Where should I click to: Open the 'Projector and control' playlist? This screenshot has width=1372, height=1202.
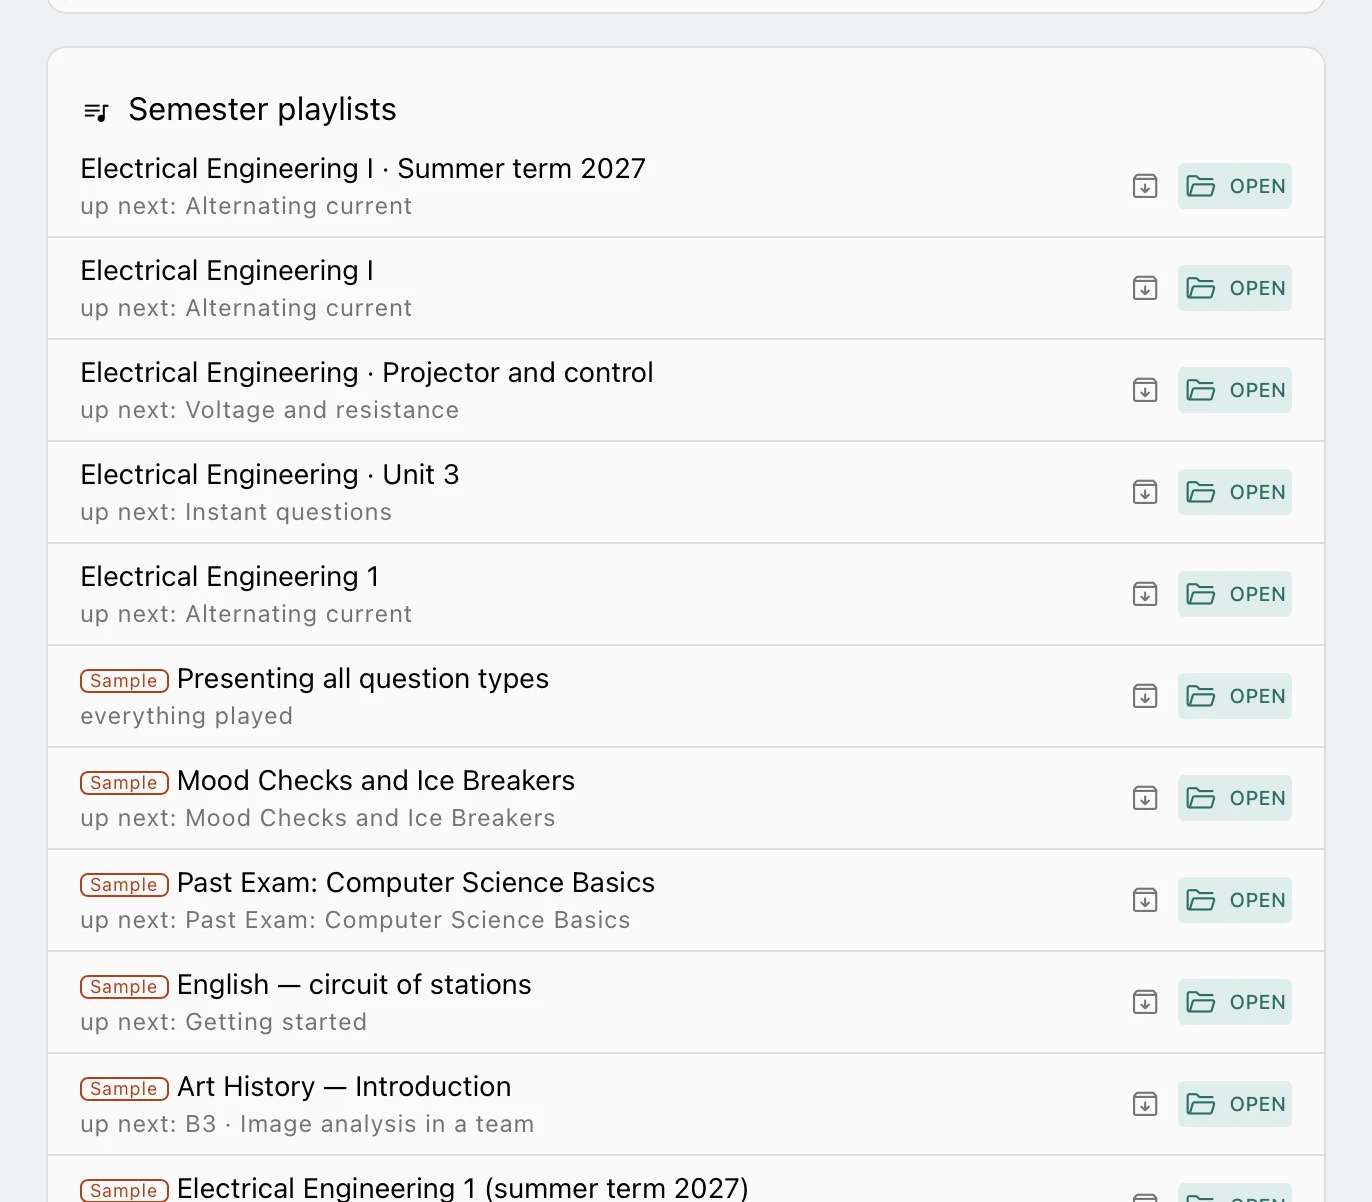pyautogui.click(x=1235, y=390)
